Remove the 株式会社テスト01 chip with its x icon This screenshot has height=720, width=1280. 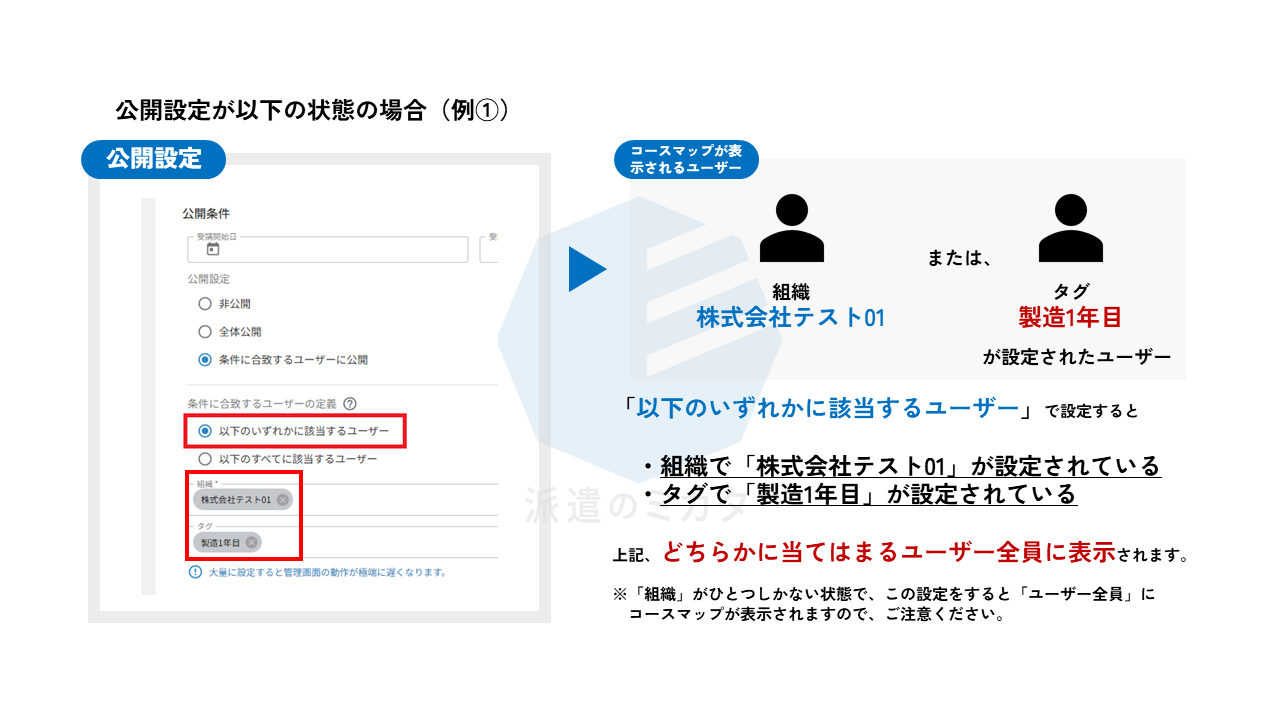click(283, 499)
